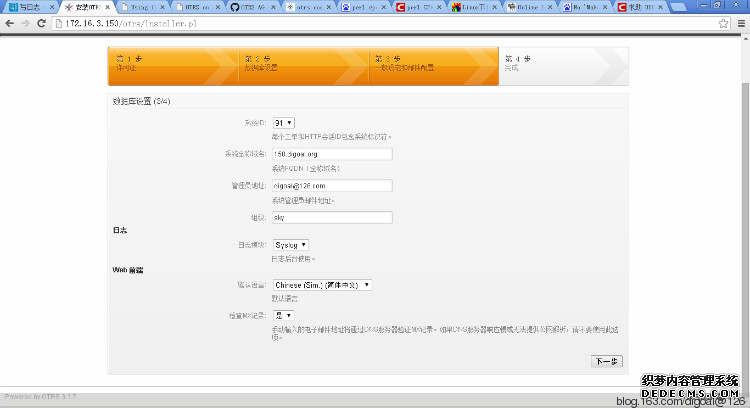
Task: Switch to the GitHub OTRS tab
Action: pos(252,7)
